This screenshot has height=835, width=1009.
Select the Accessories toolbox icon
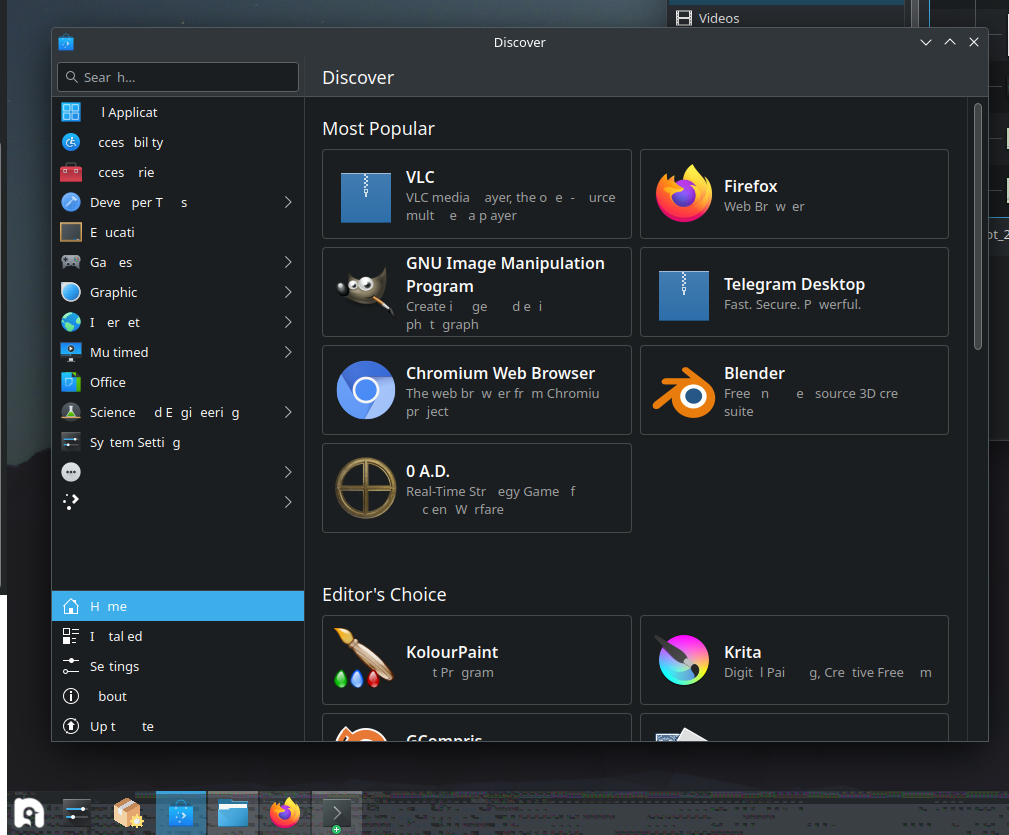tap(71, 172)
